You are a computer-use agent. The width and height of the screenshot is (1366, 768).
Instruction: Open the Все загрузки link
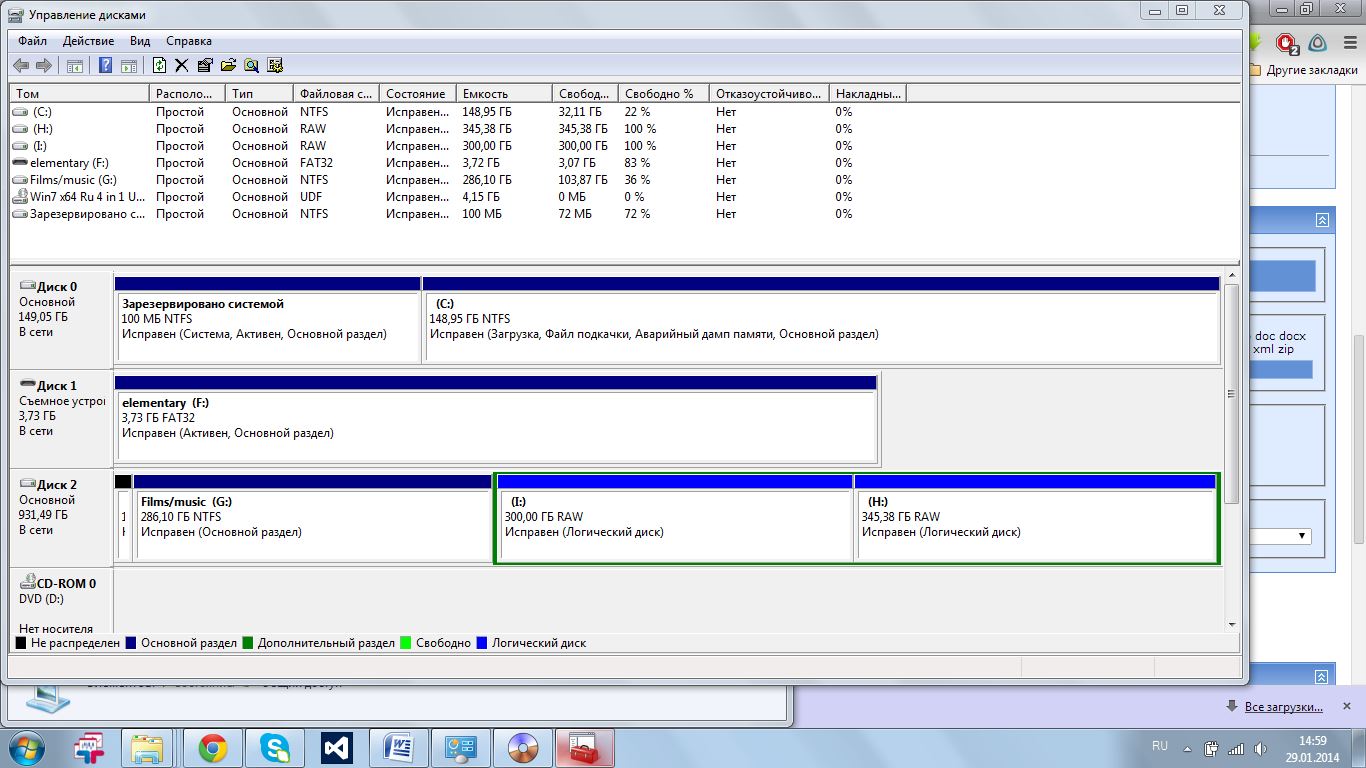click(1283, 707)
